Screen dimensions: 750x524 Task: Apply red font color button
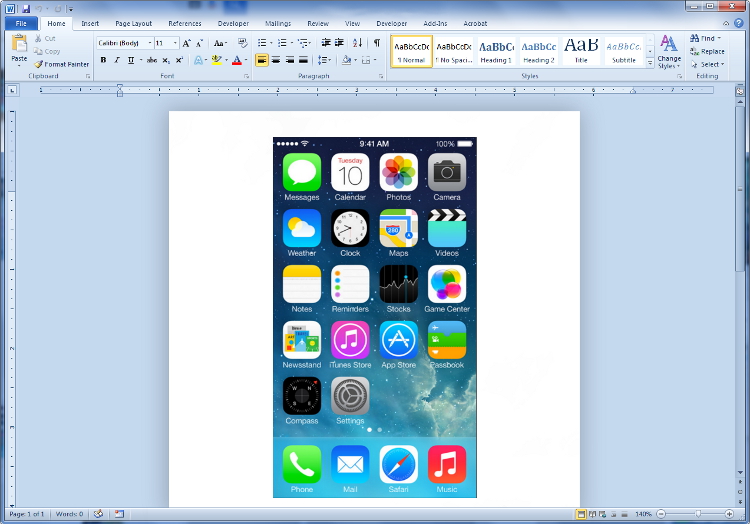pyautogui.click(x=236, y=60)
